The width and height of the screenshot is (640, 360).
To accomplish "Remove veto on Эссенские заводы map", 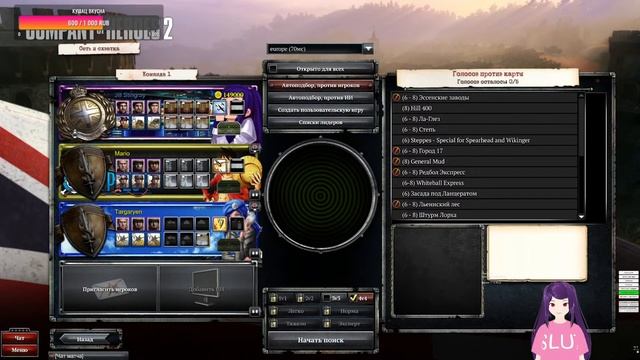I will (396, 98).
